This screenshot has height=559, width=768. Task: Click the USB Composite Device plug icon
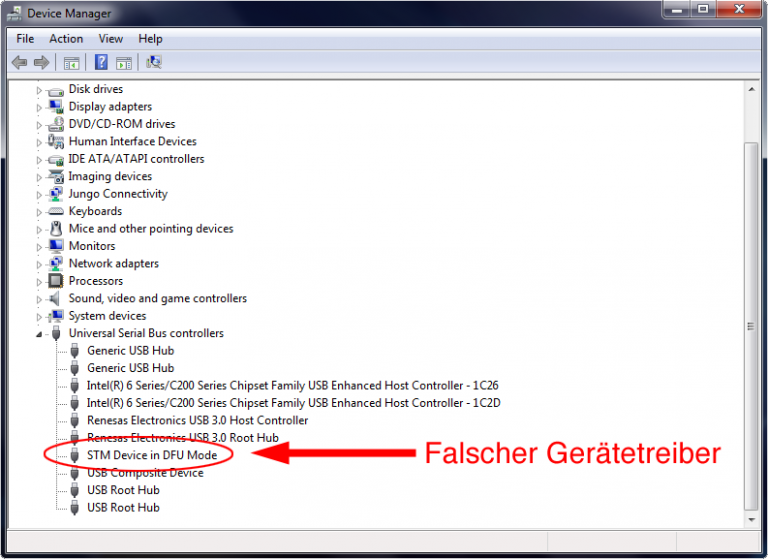(x=74, y=473)
